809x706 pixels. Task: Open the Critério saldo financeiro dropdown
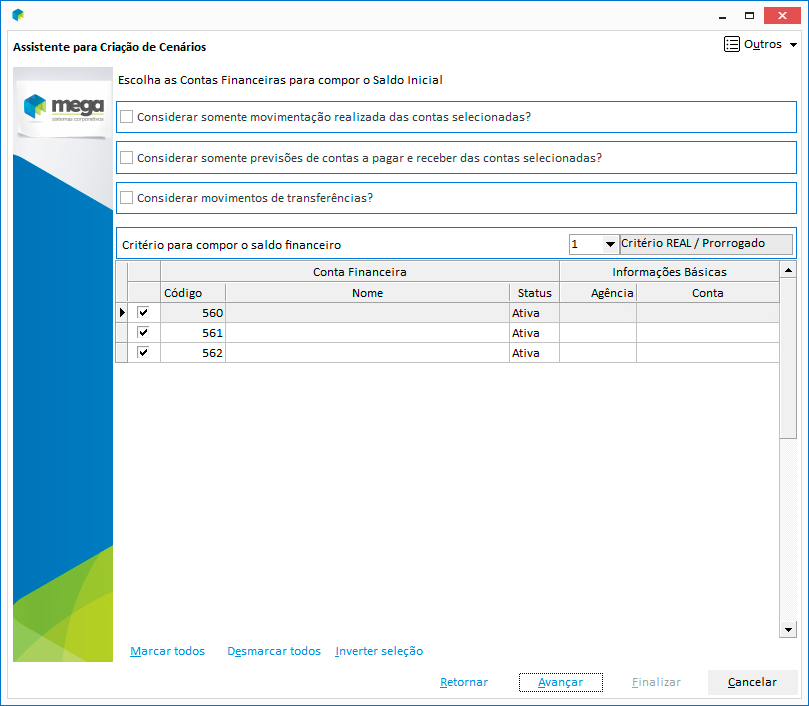(609, 244)
